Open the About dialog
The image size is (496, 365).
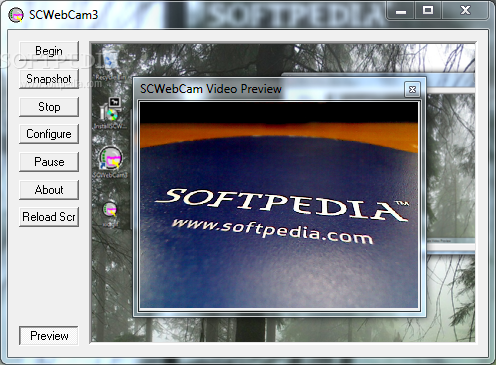click(49, 190)
